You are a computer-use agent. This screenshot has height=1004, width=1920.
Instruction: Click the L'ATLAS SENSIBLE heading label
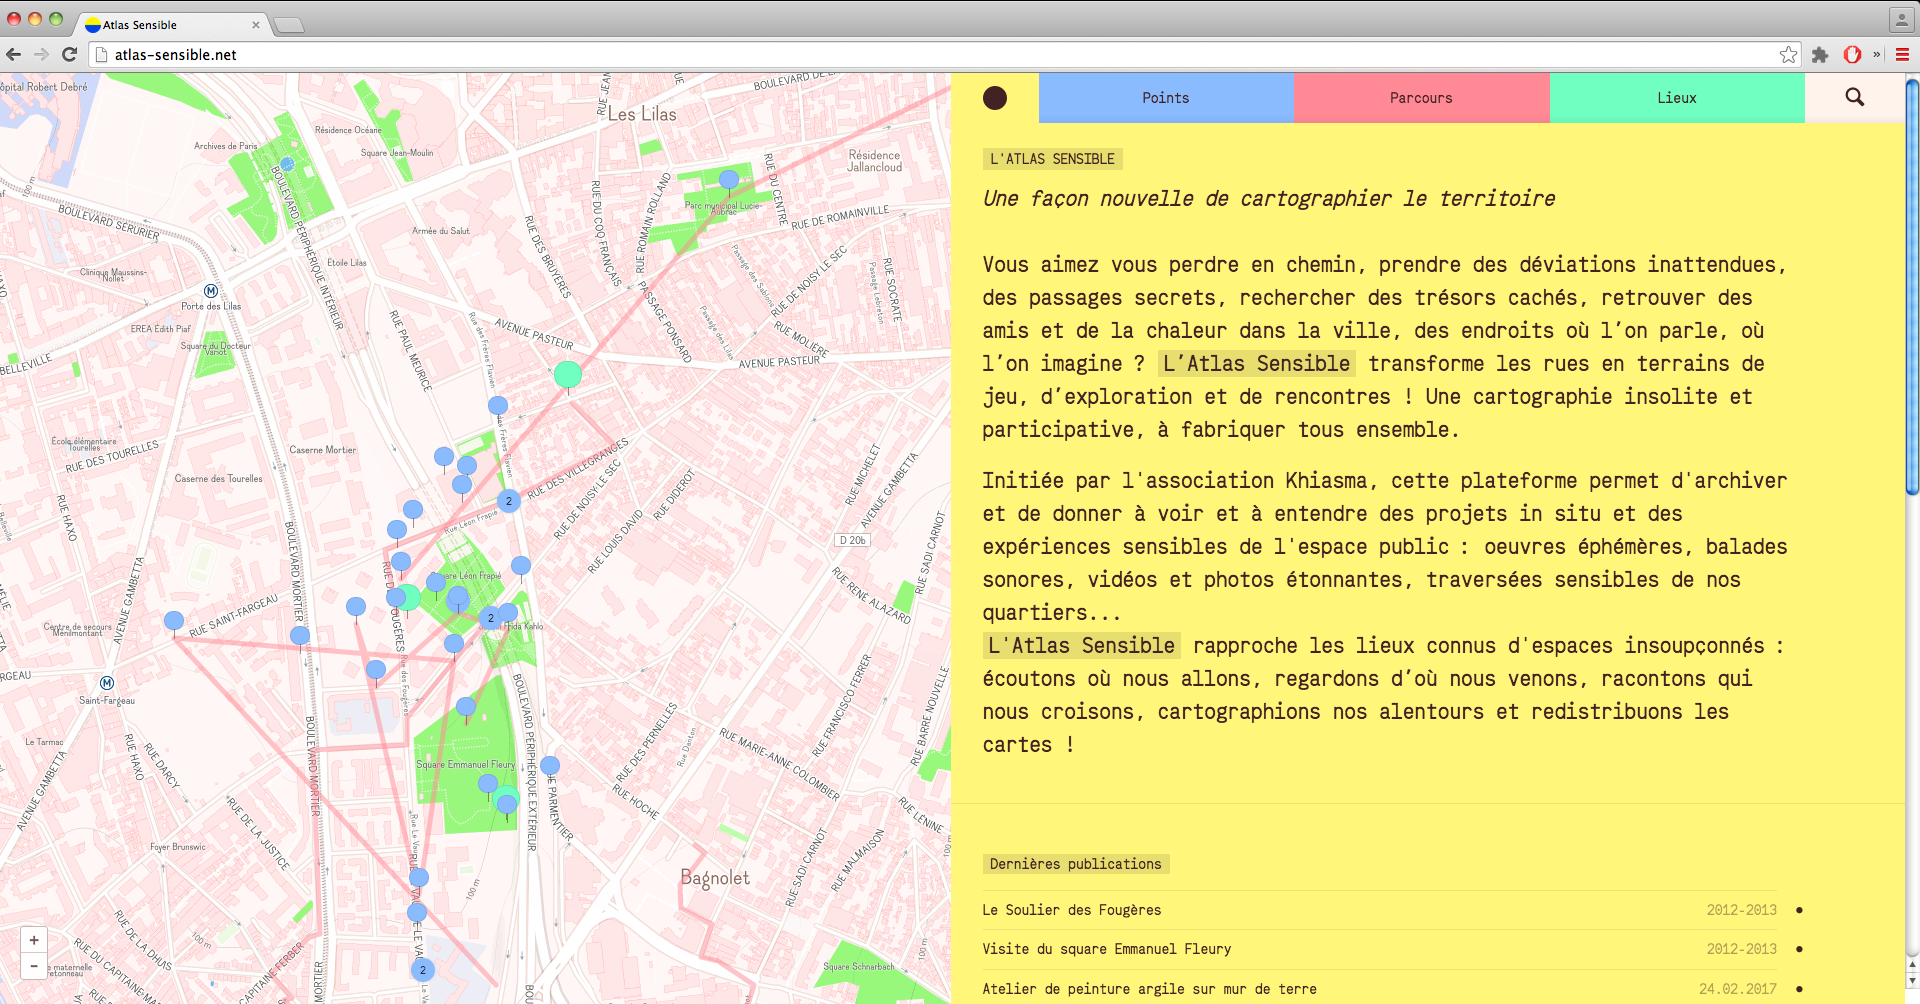[x=1052, y=159]
